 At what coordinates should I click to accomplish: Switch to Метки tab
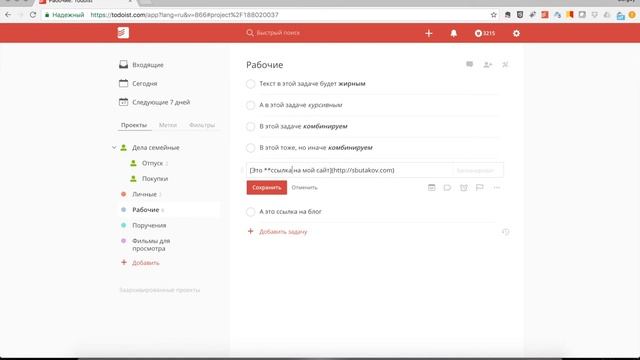tap(168, 125)
